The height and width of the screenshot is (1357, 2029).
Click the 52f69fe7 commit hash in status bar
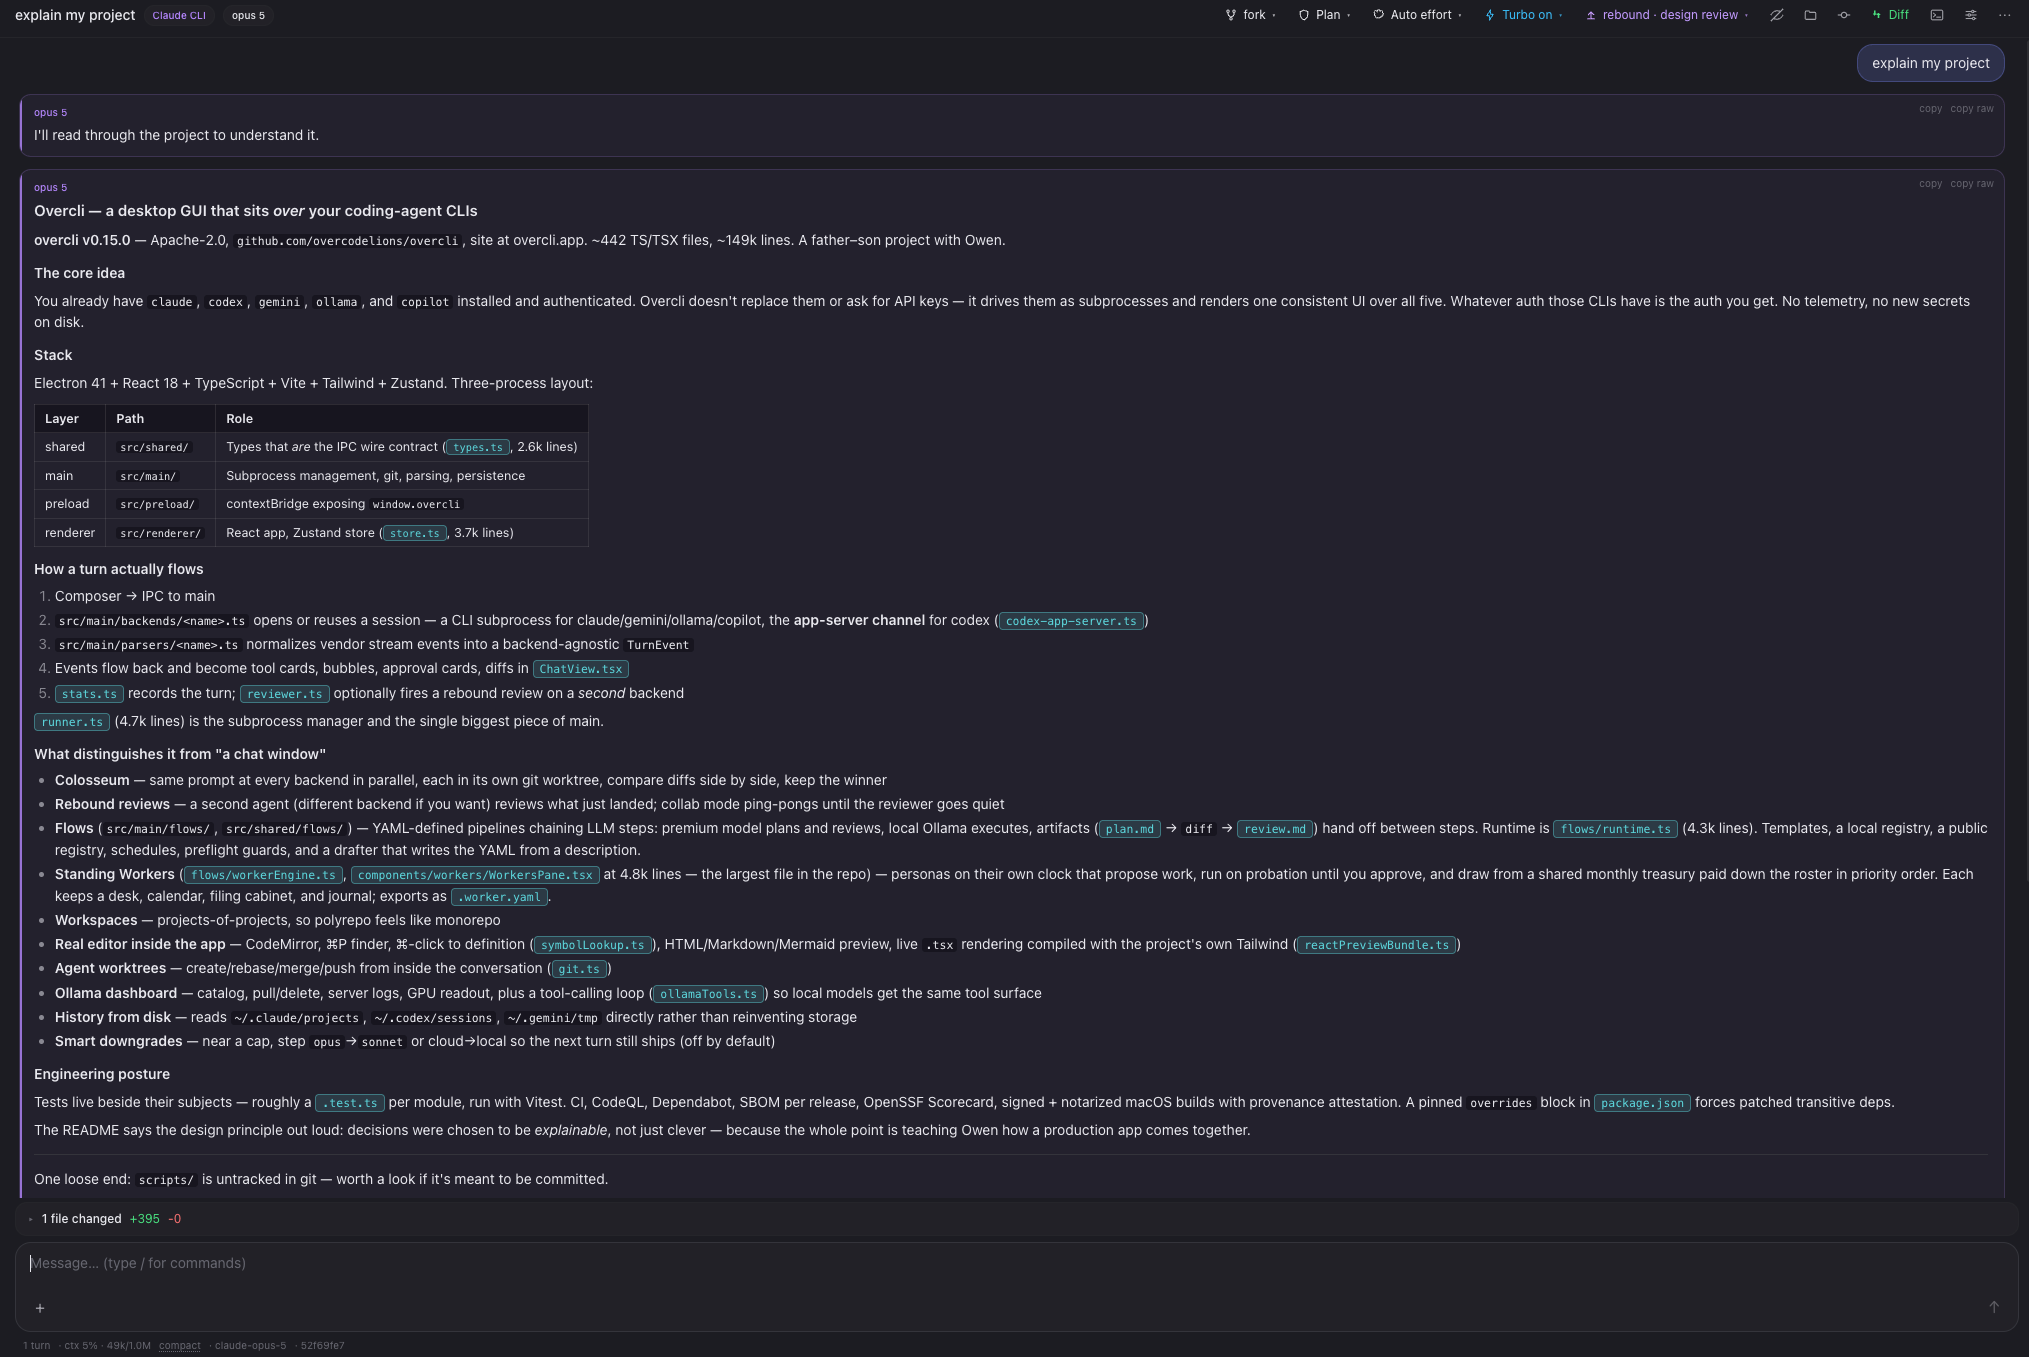point(322,1345)
